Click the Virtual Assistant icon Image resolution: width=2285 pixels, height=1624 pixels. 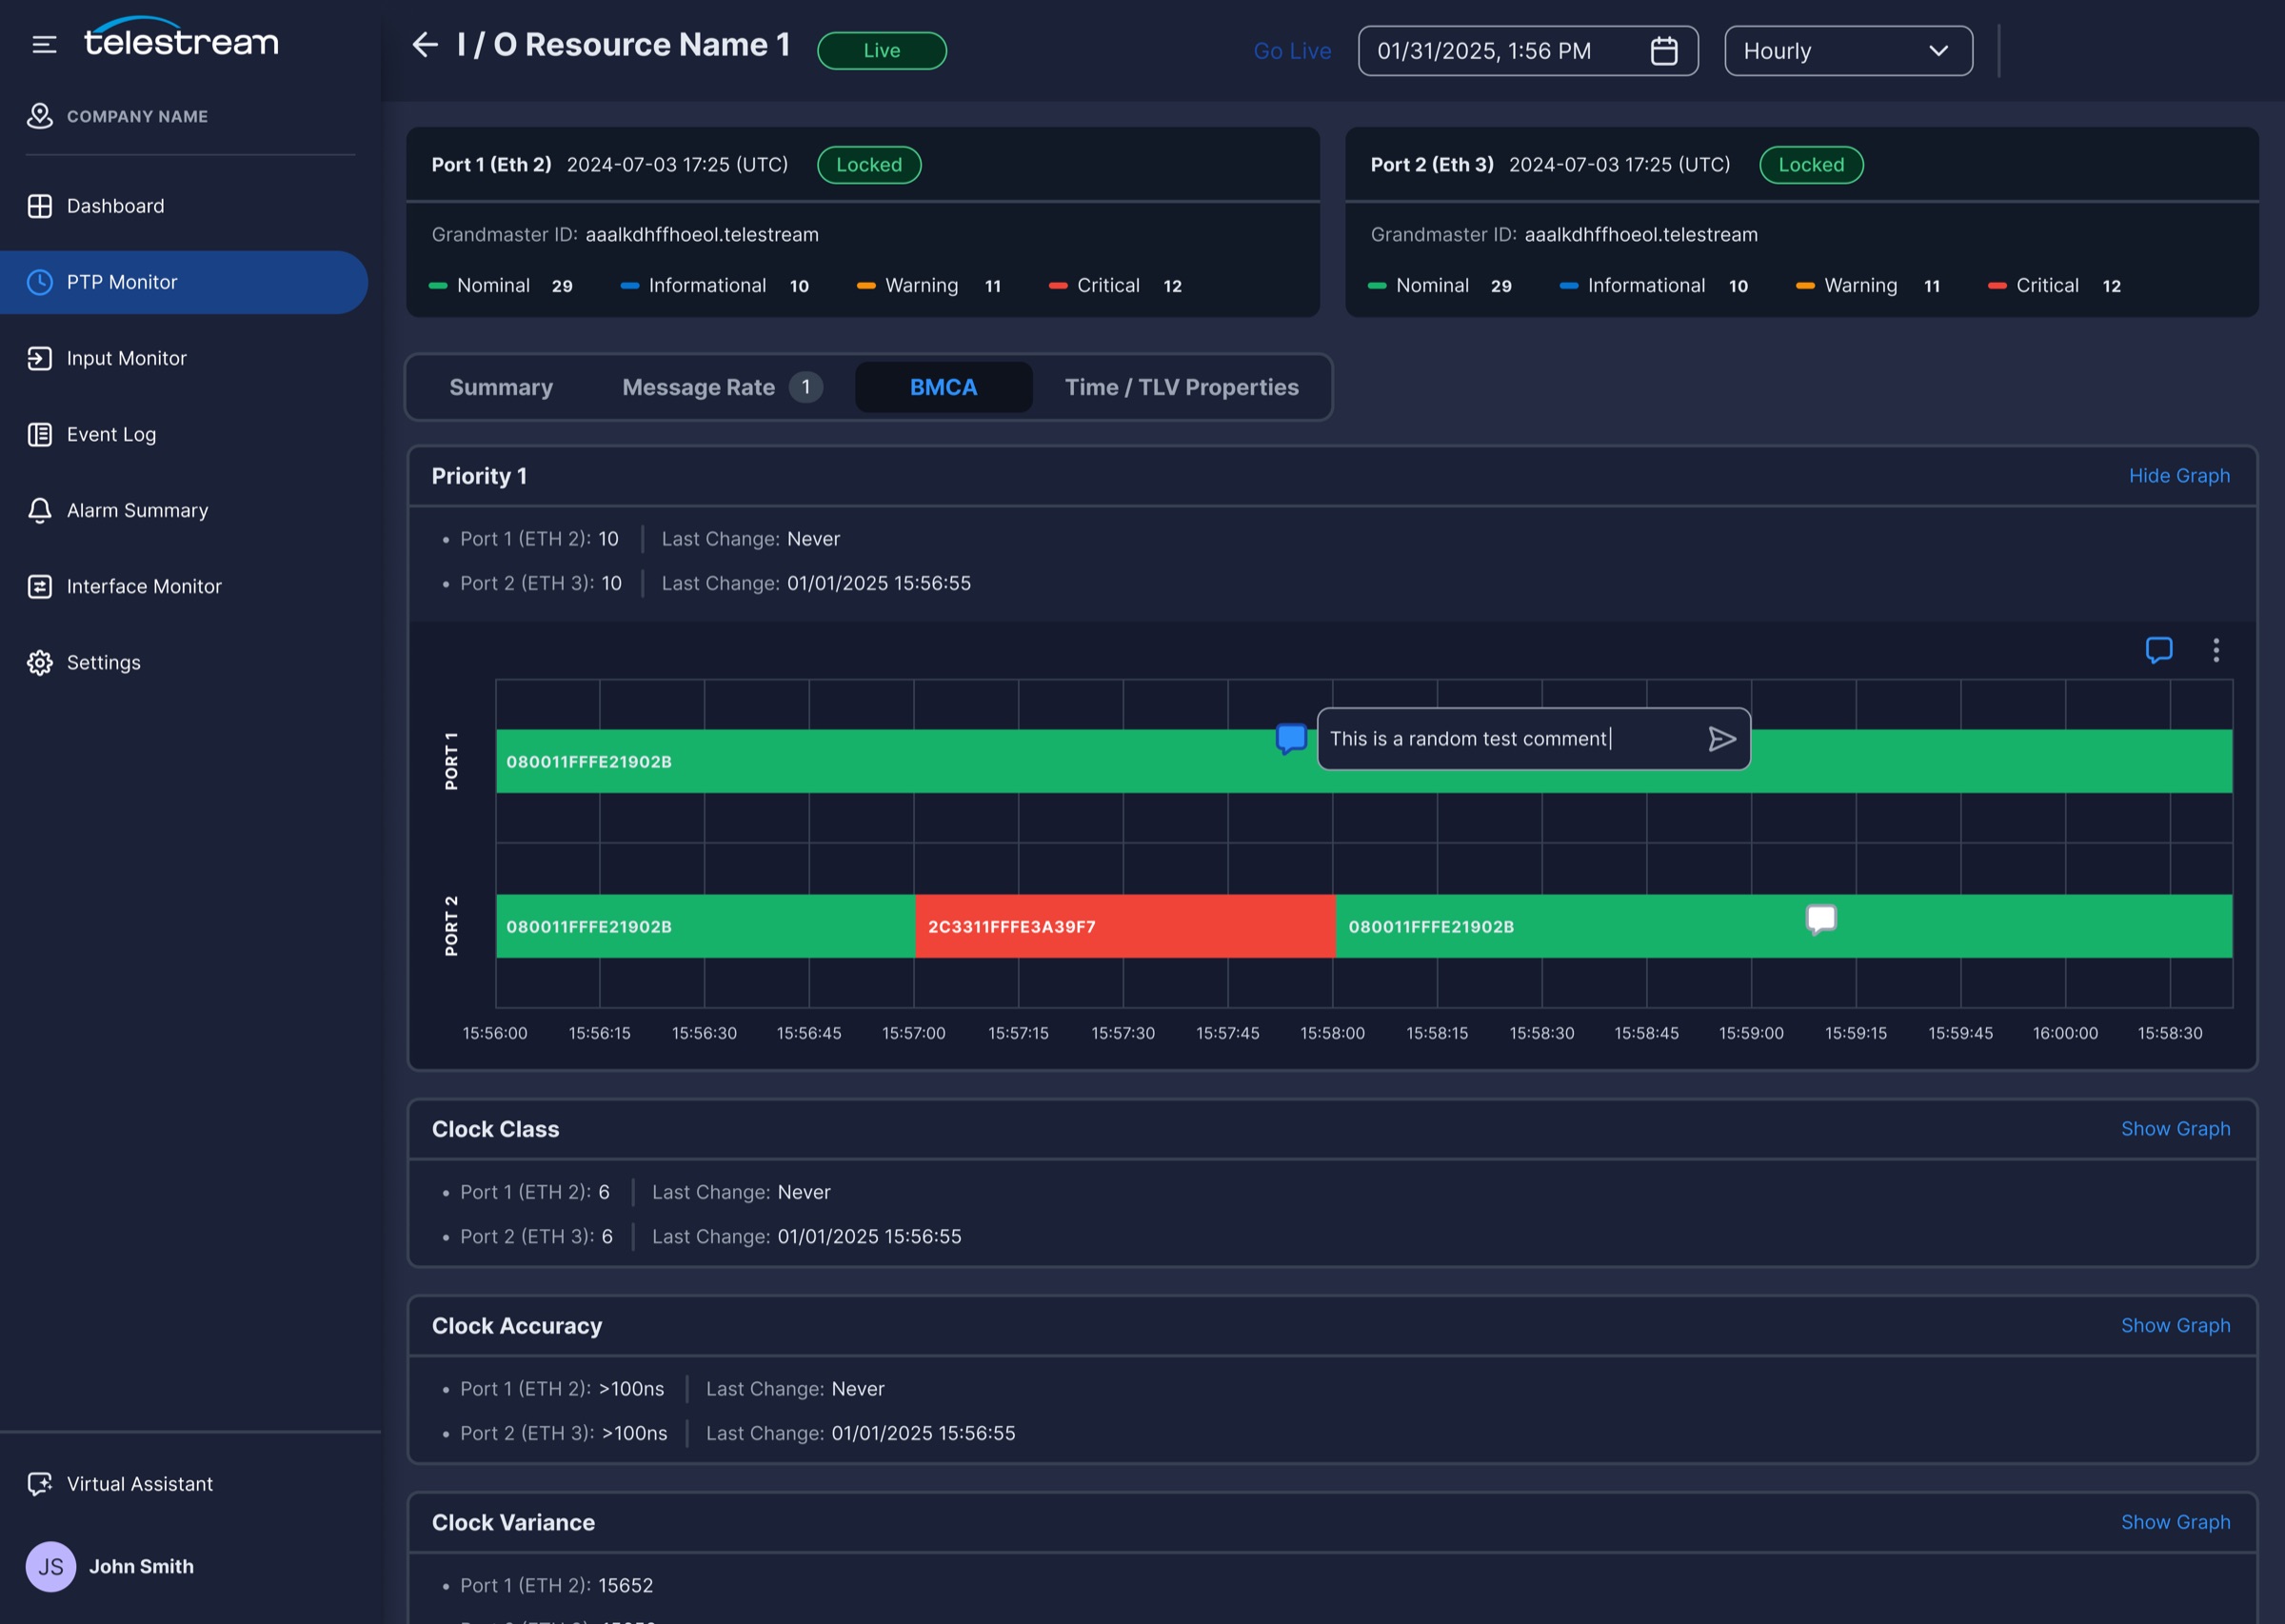tap(40, 1484)
